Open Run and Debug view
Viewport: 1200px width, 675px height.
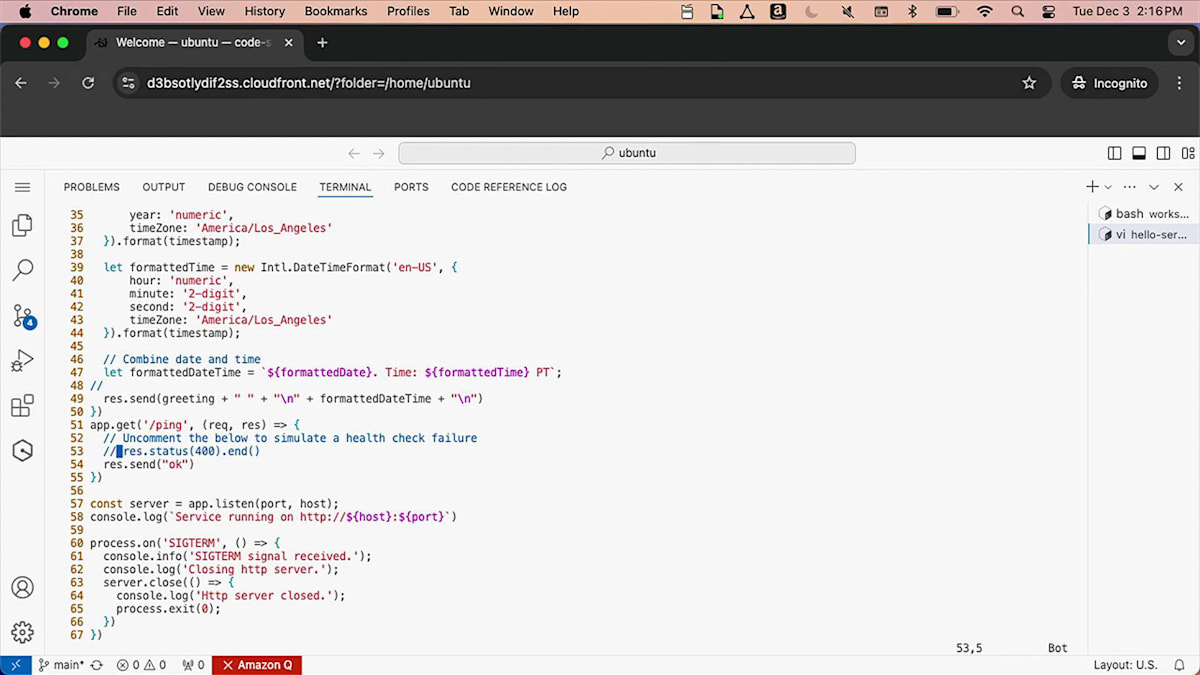[22, 361]
